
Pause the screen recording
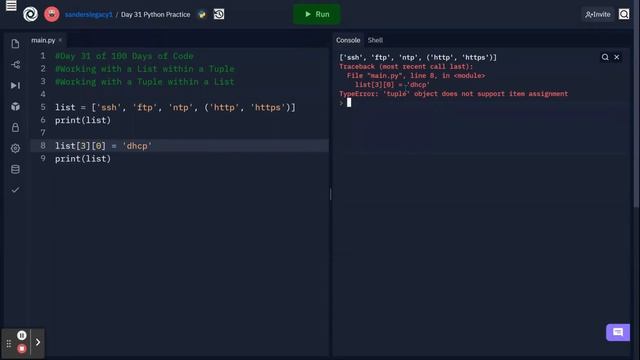pyautogui.click(x=22, y=335)
